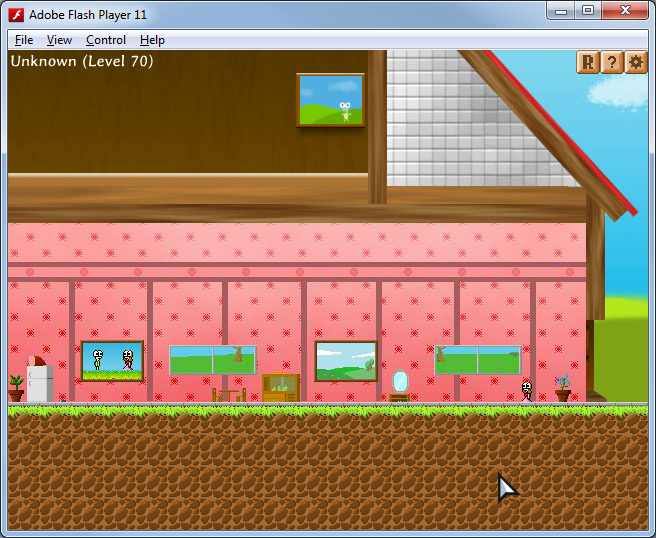Open the question mark help button
Viewport: 662px width, 538px height.
pos(611,62)
